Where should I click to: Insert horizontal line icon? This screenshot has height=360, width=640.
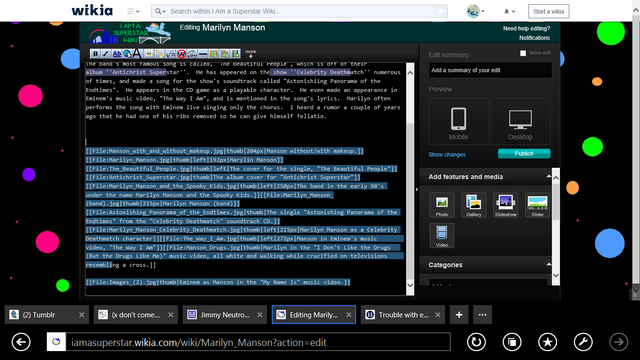pos(202,53)
